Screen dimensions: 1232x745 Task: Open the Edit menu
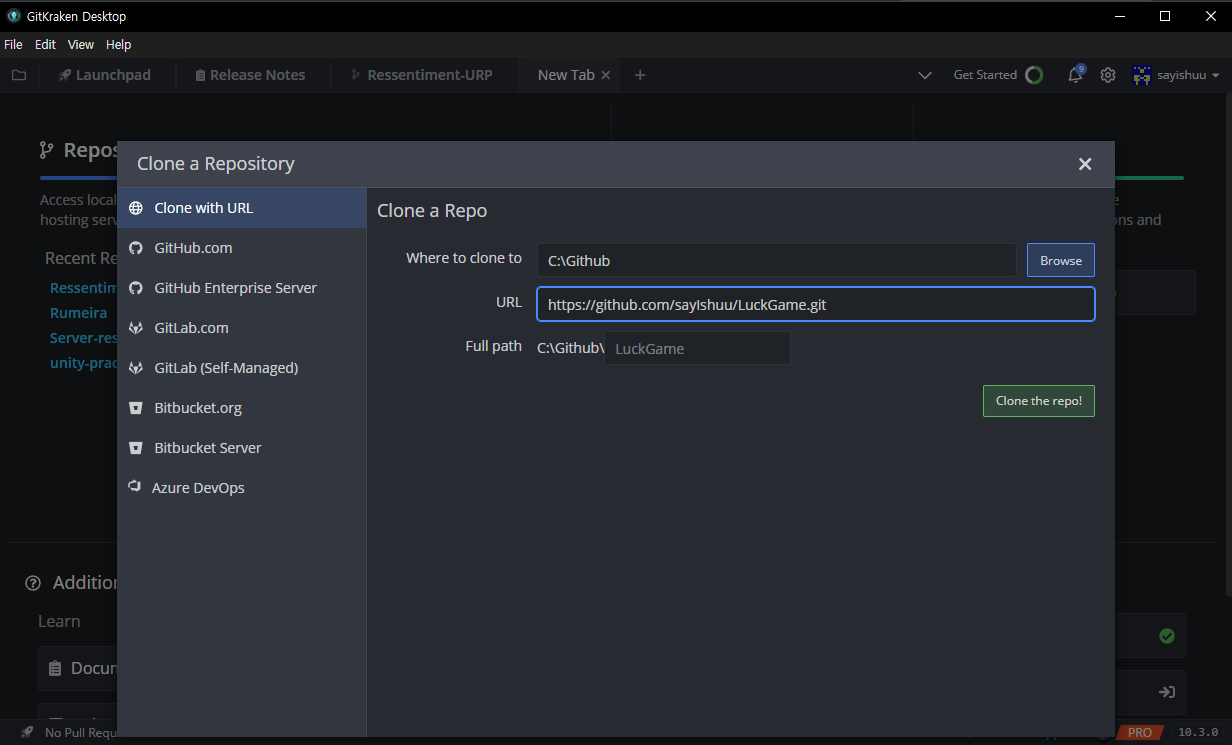(x=45, y=45)
